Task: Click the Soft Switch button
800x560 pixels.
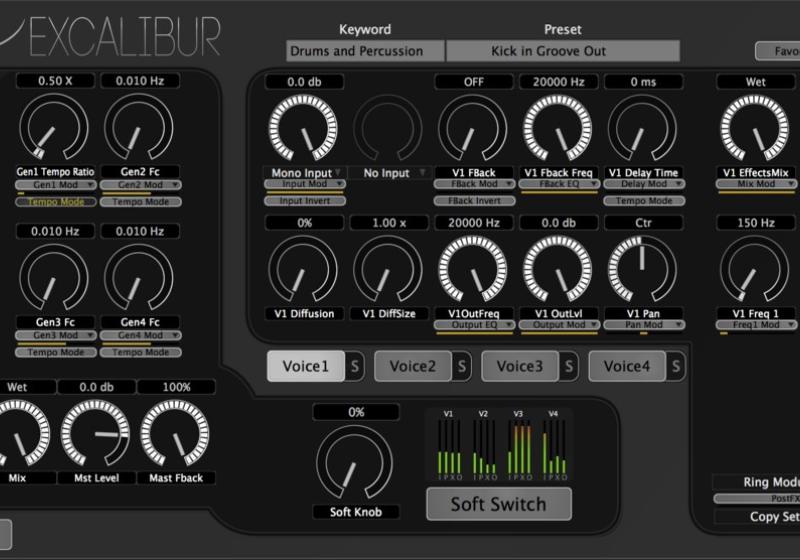Action: coord(498,504)
